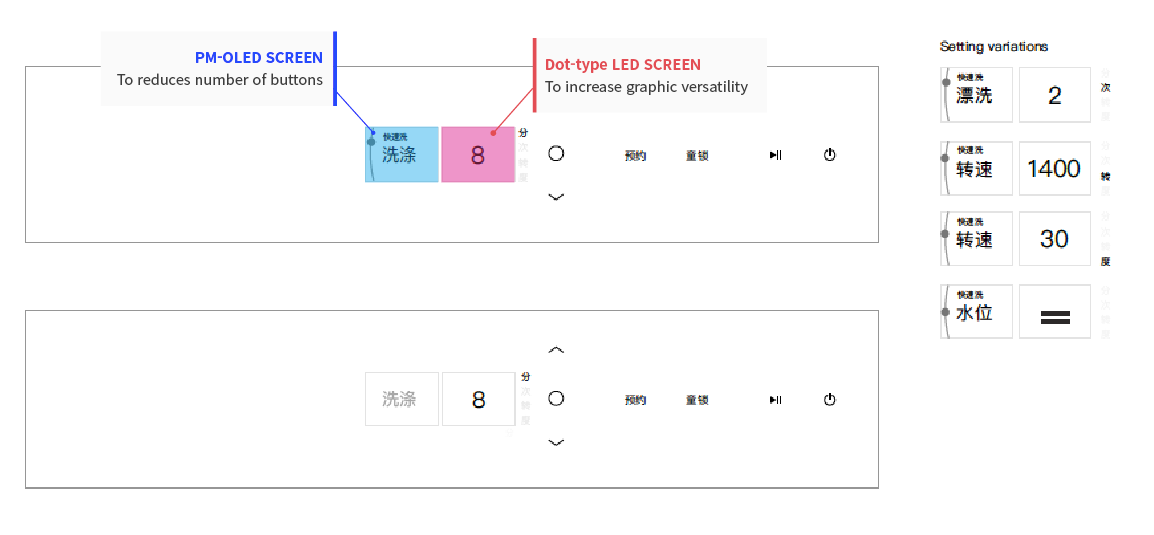Viewport: 1154px width, 535px height.
Task: Tap 童锁 child lock on upper panel
Action: click(697, 155)
